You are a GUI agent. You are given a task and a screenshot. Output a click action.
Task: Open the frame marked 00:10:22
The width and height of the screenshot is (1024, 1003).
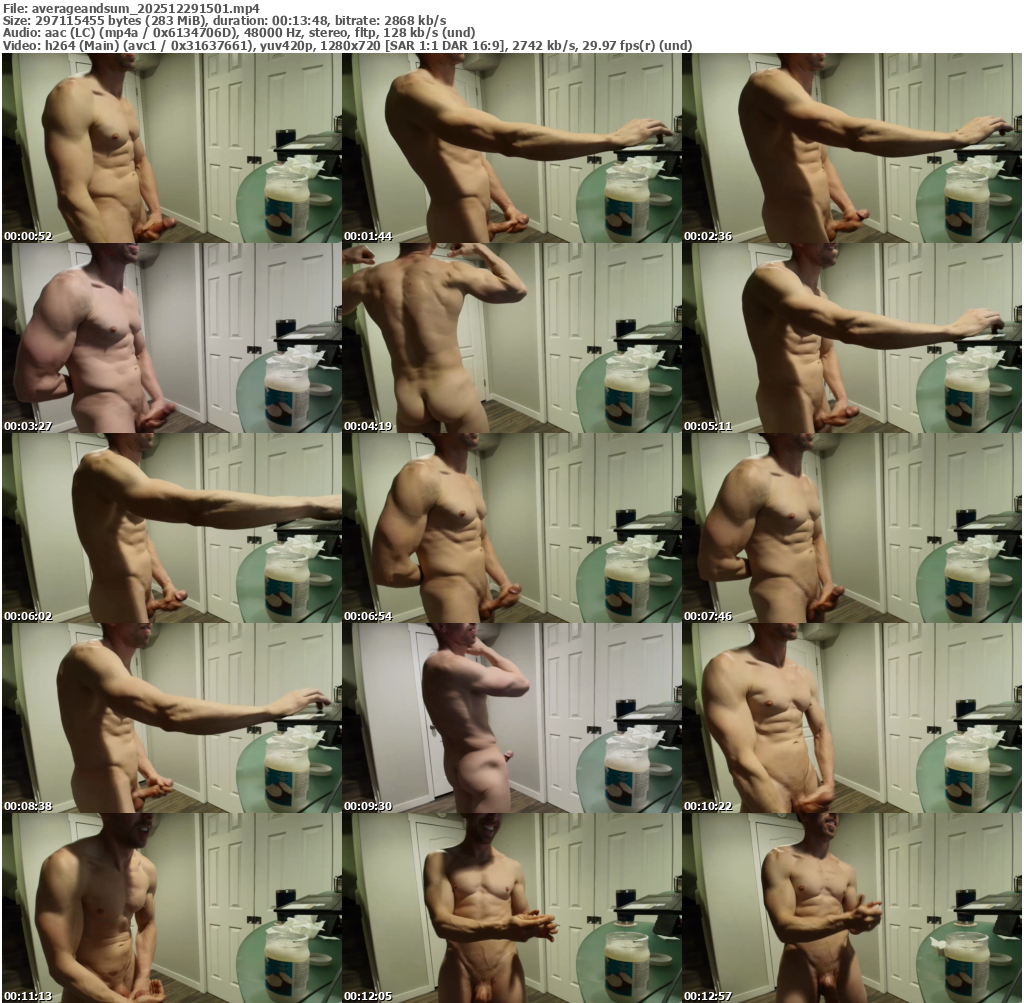pos(851,718)
